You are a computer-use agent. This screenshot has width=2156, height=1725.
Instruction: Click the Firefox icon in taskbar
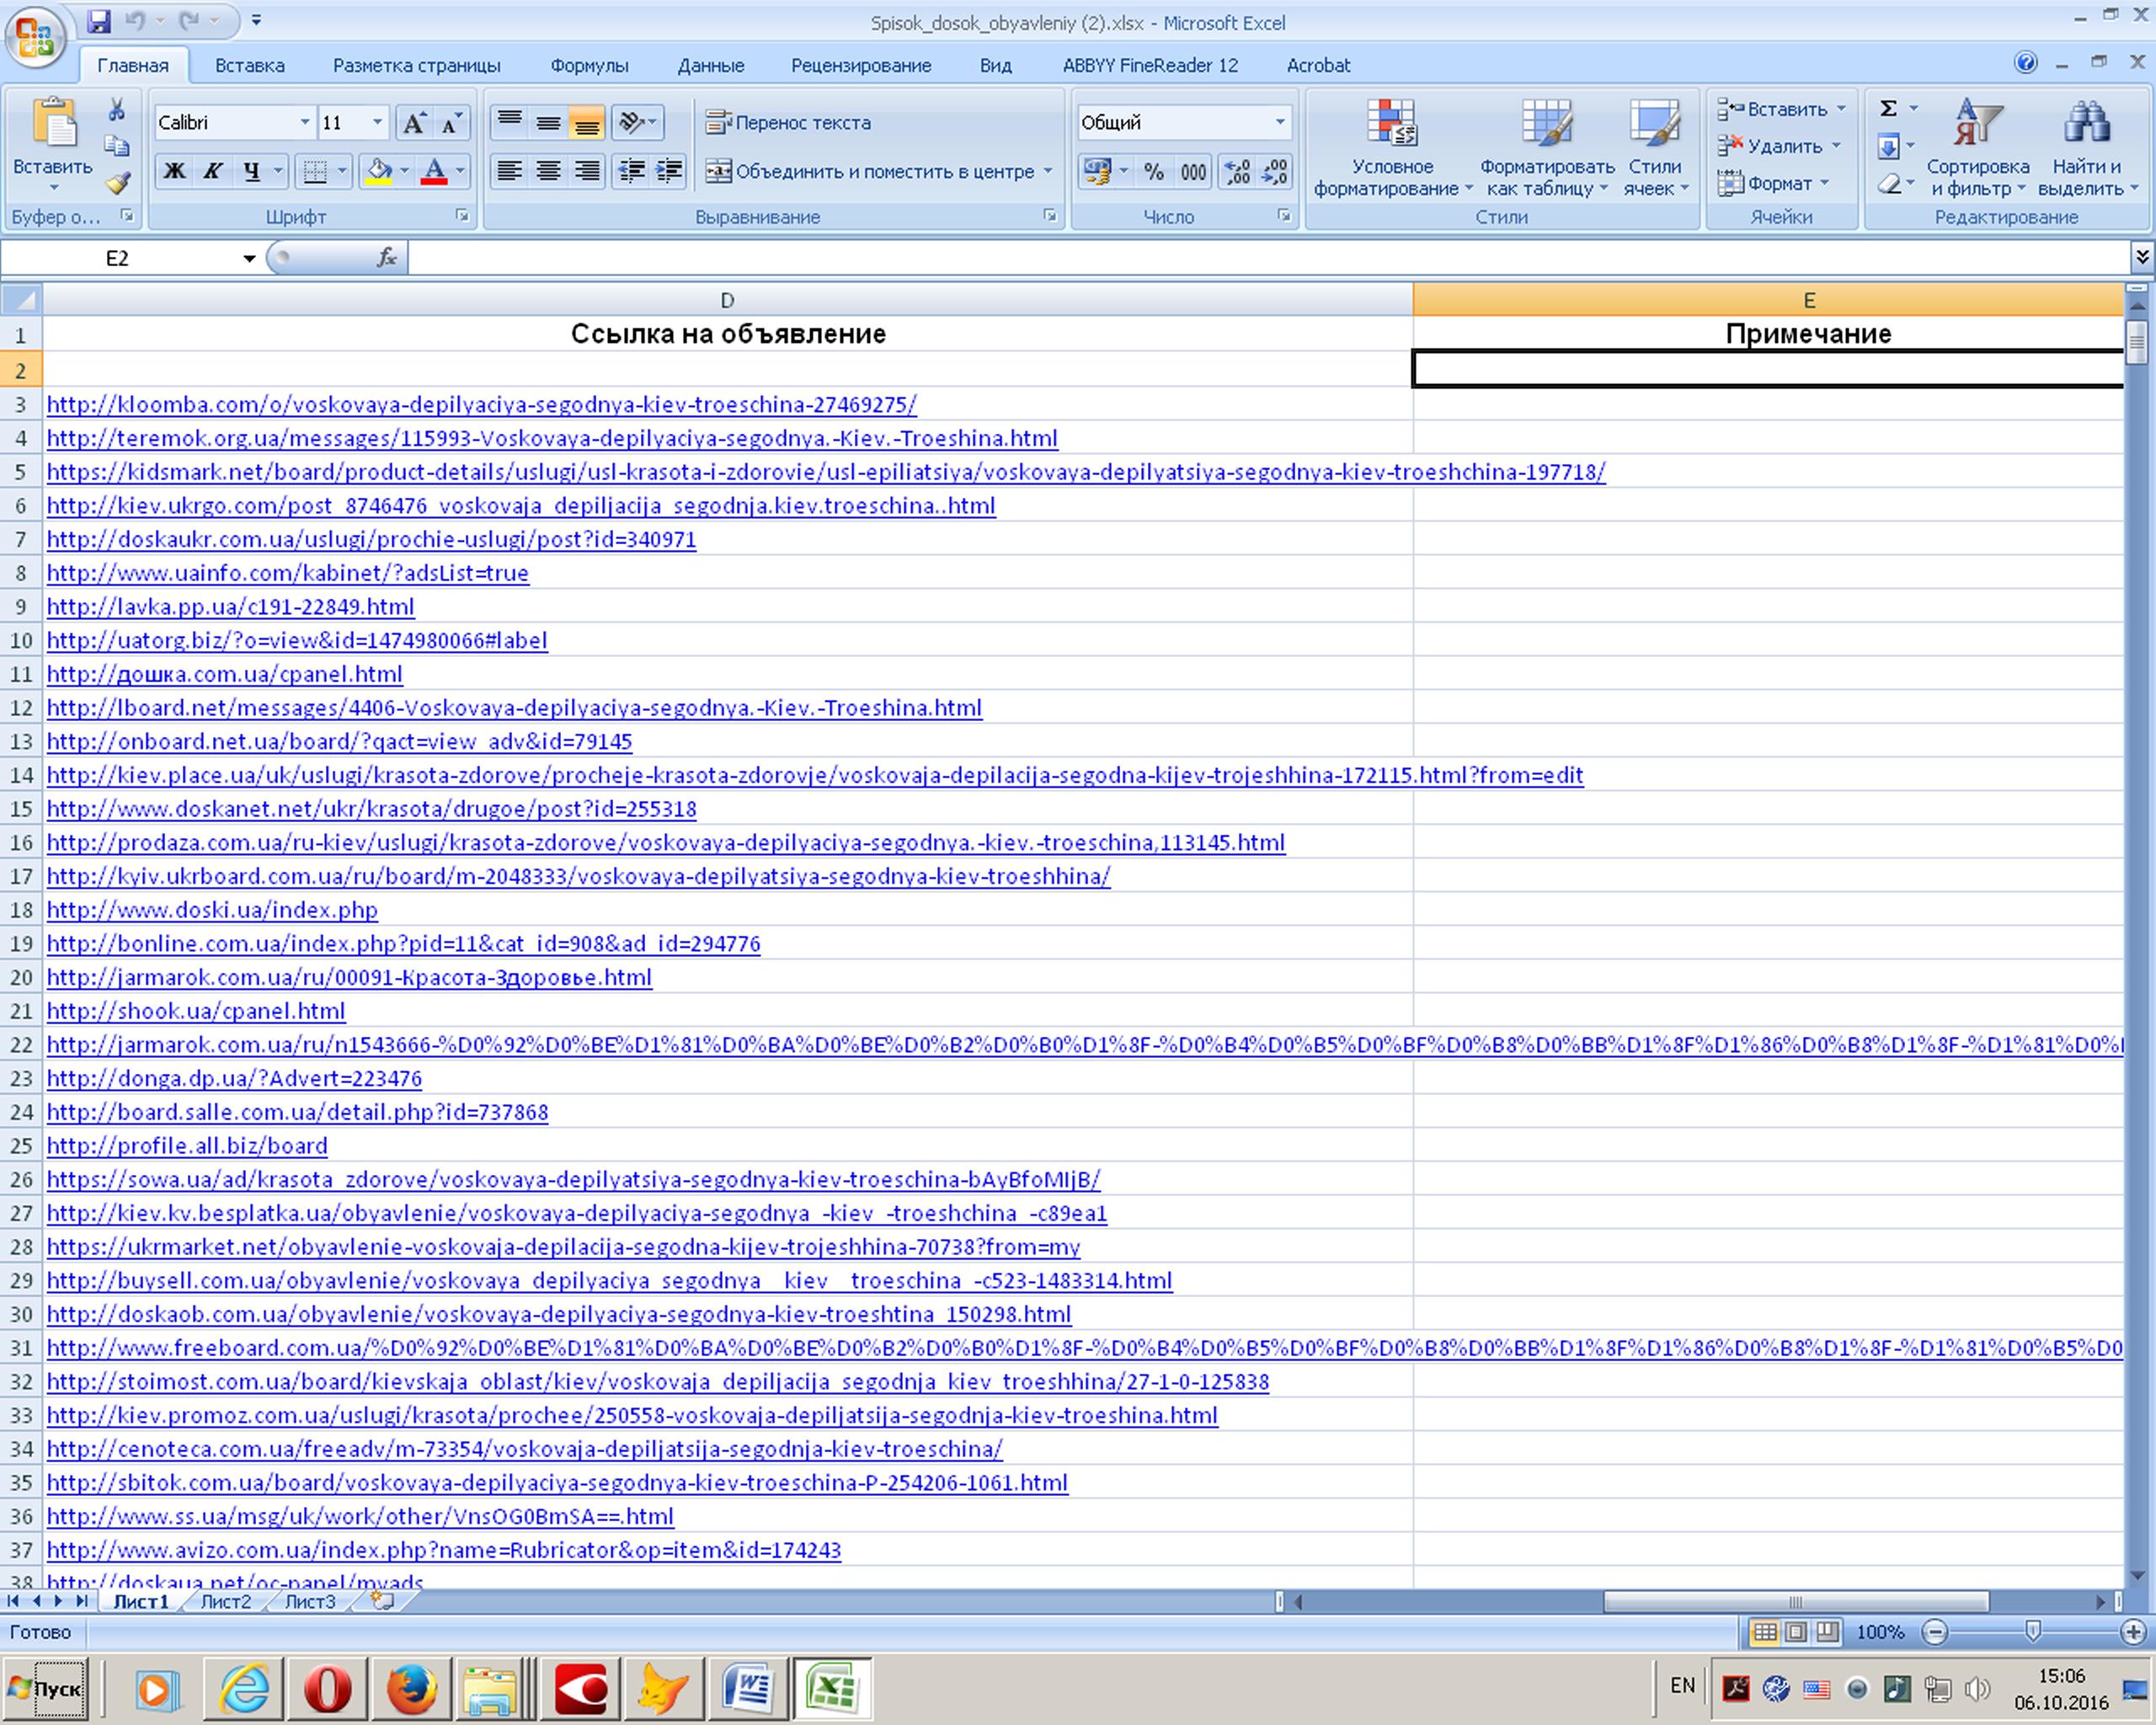412,1689
